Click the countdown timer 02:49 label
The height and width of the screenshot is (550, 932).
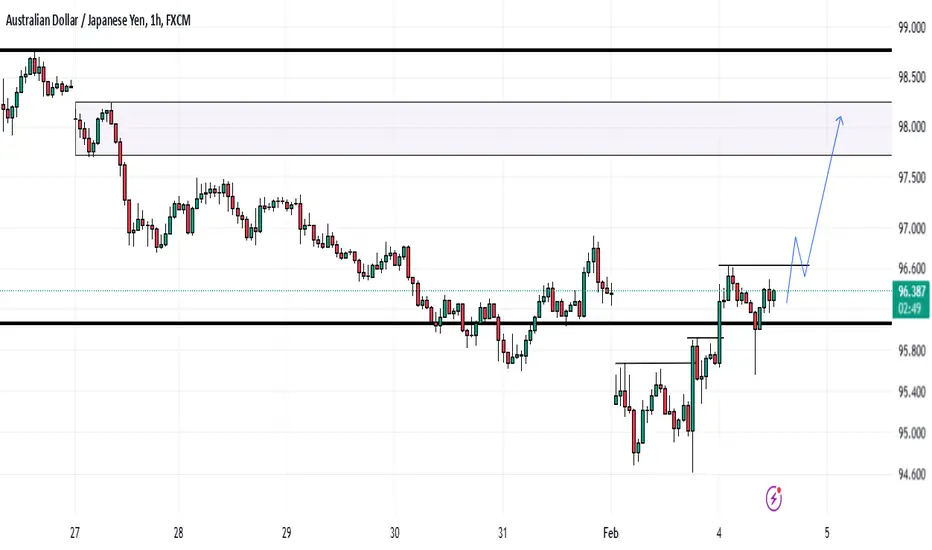[909, 308]
